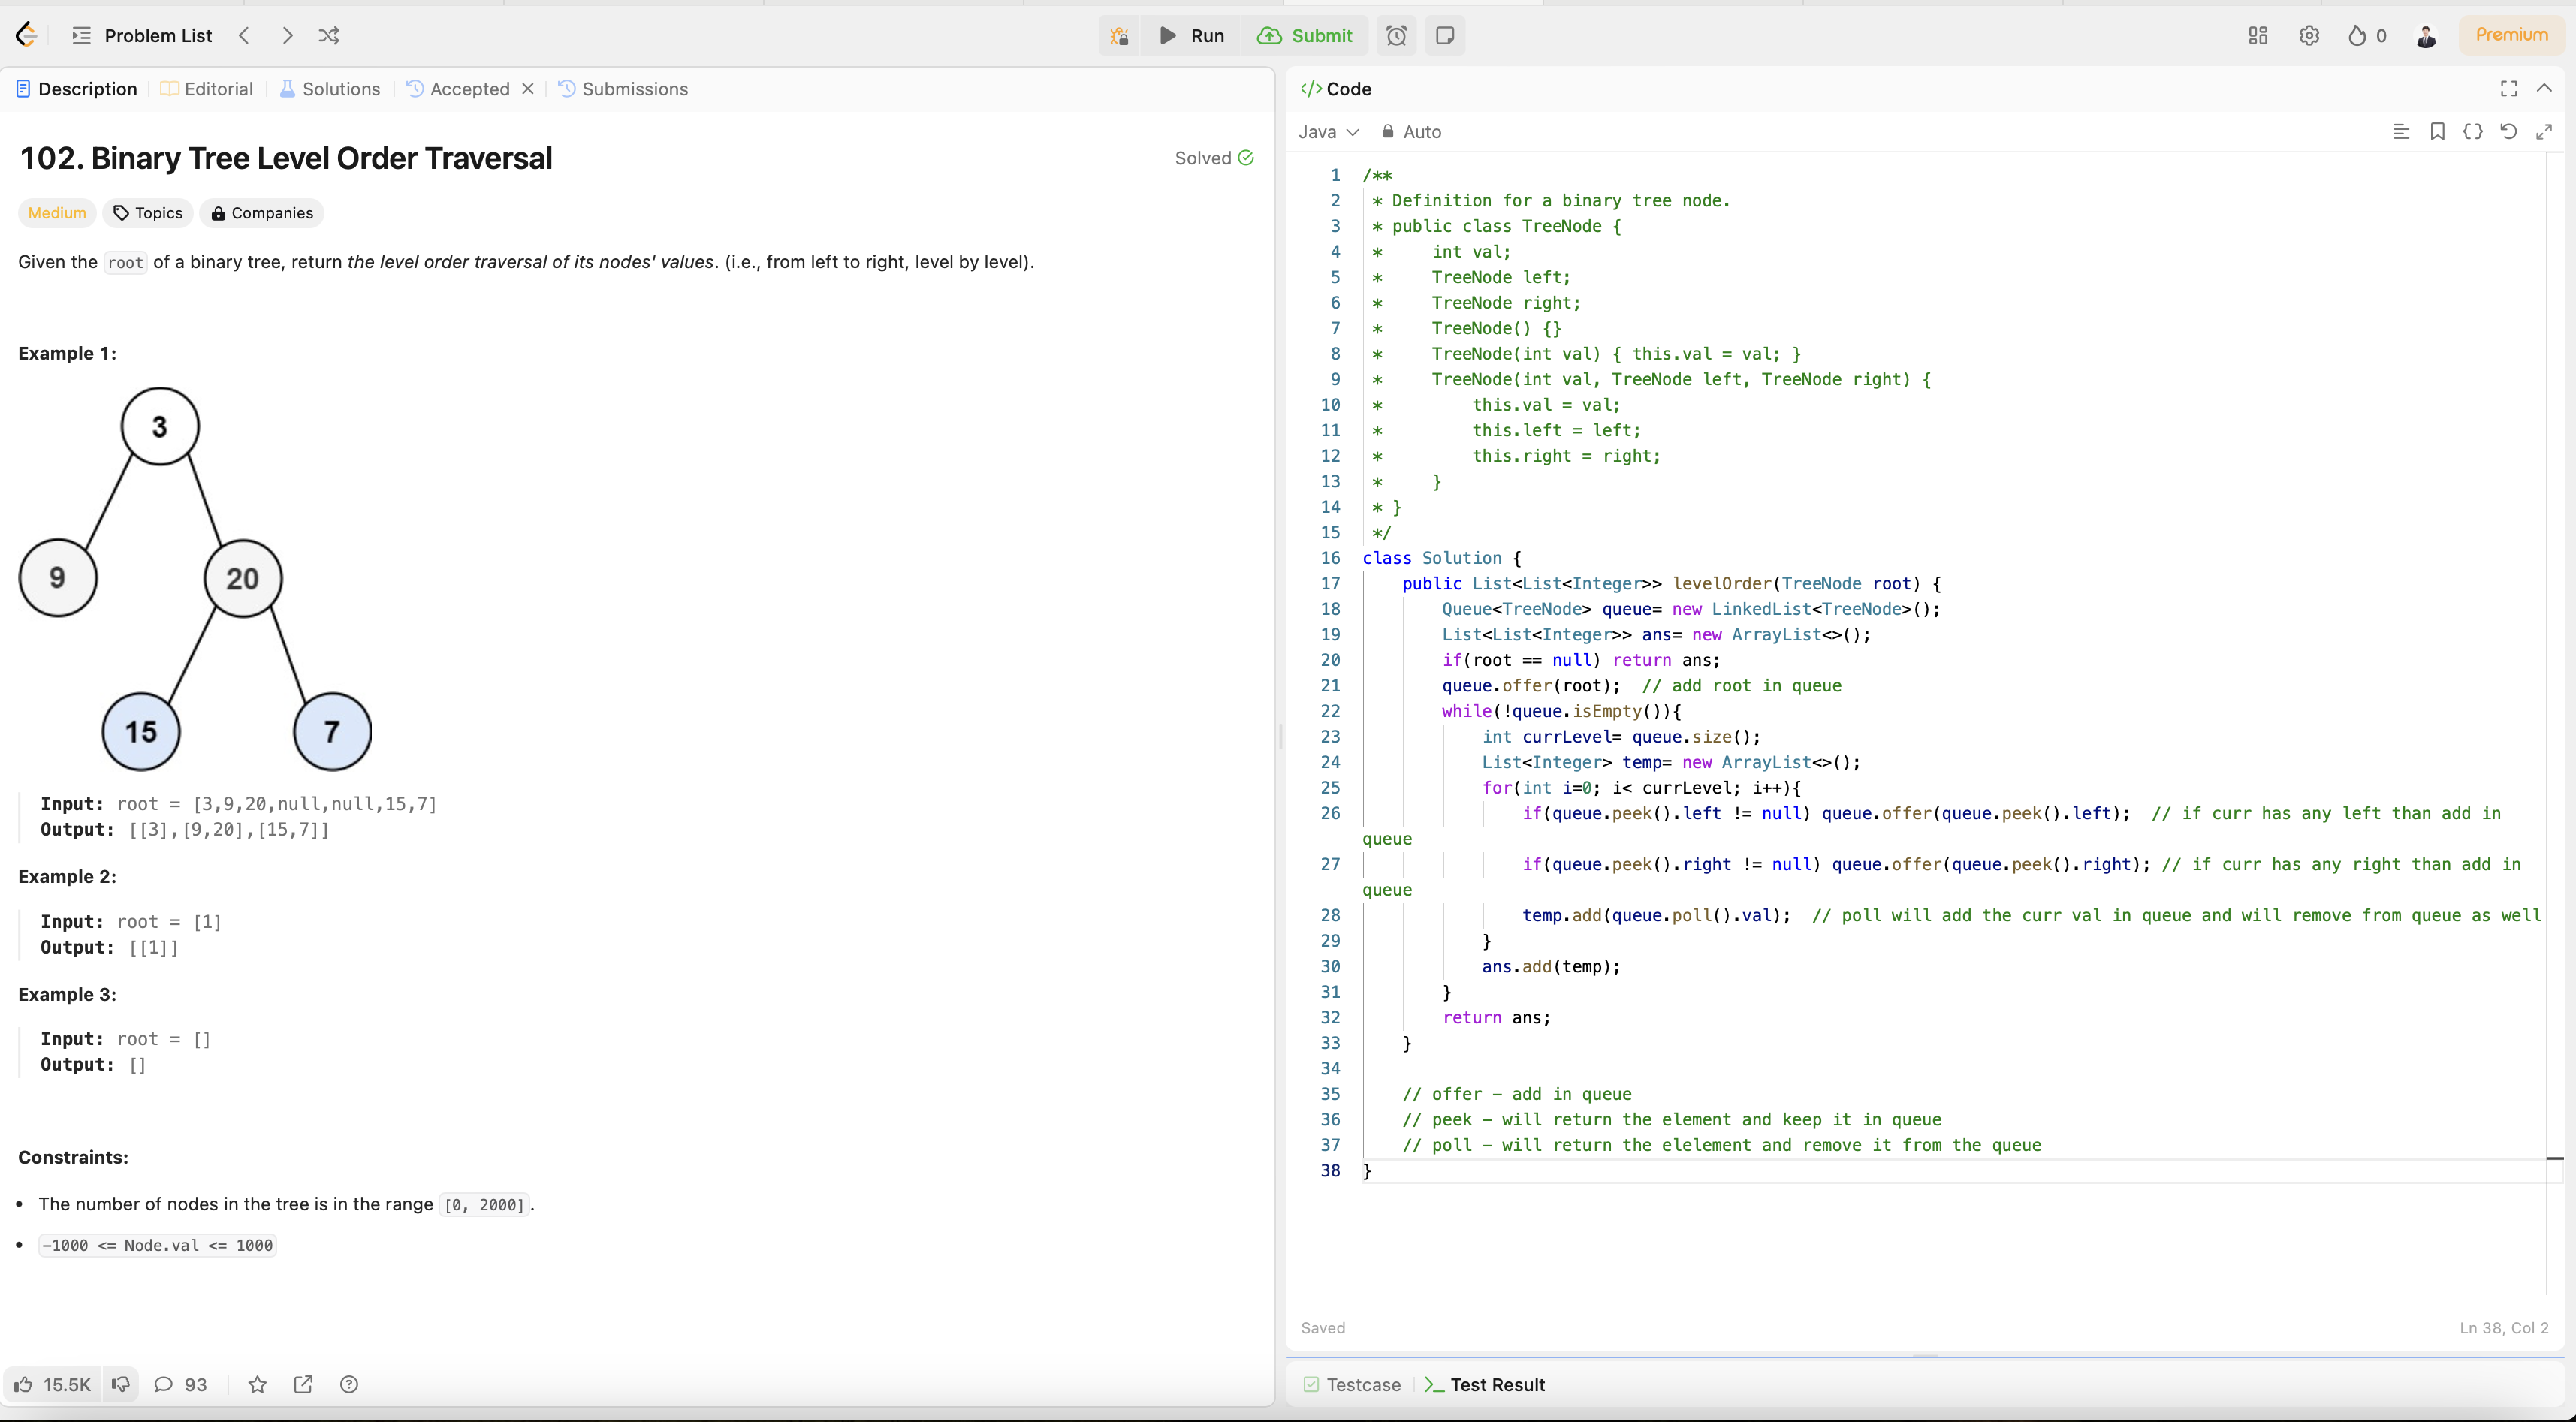Bookmark the code with the bookmark icon
This screenshot has height=1422, width=2576.
click(x=2437, y=132)
